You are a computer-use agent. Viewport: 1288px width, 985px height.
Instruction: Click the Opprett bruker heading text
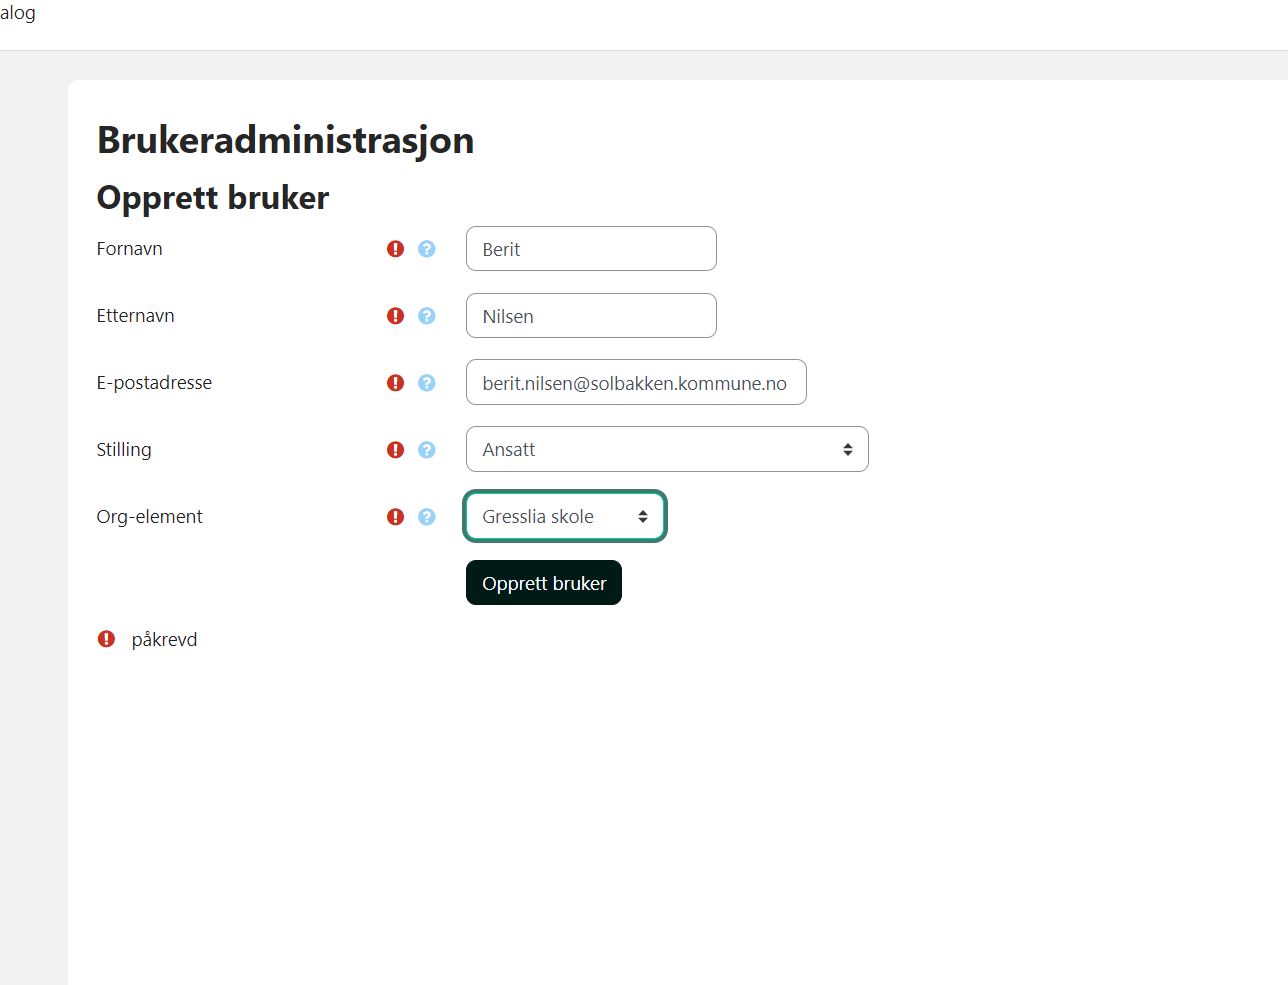(x=213, y=198)
